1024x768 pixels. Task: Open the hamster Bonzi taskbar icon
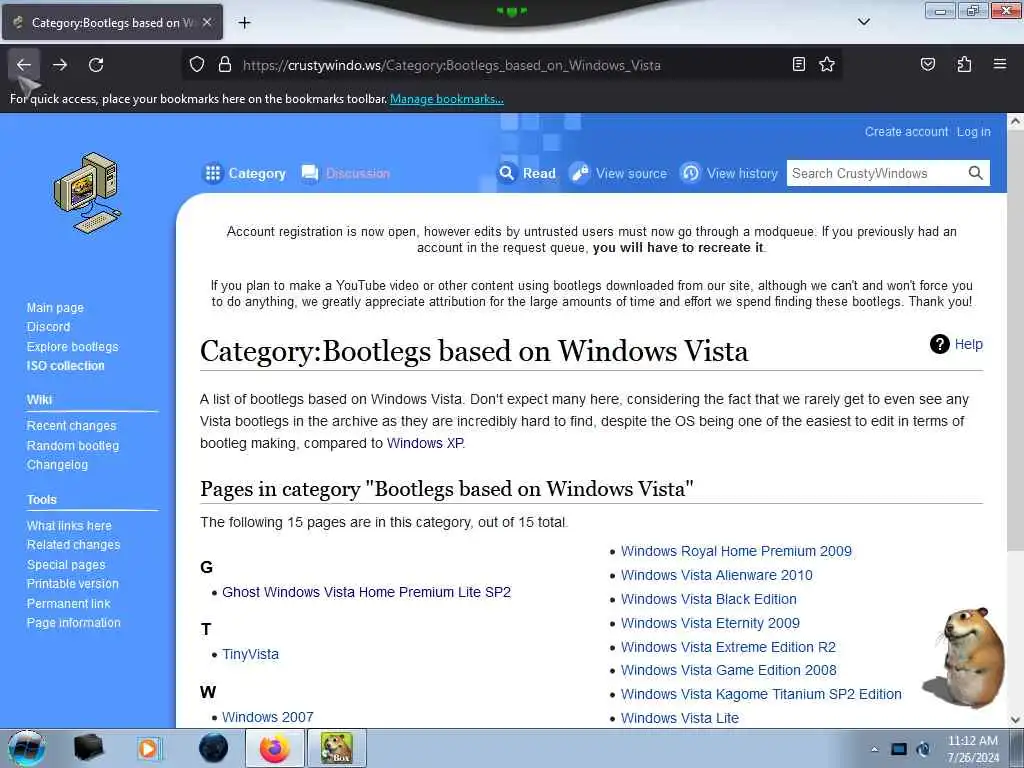click(x=337, y=748)
